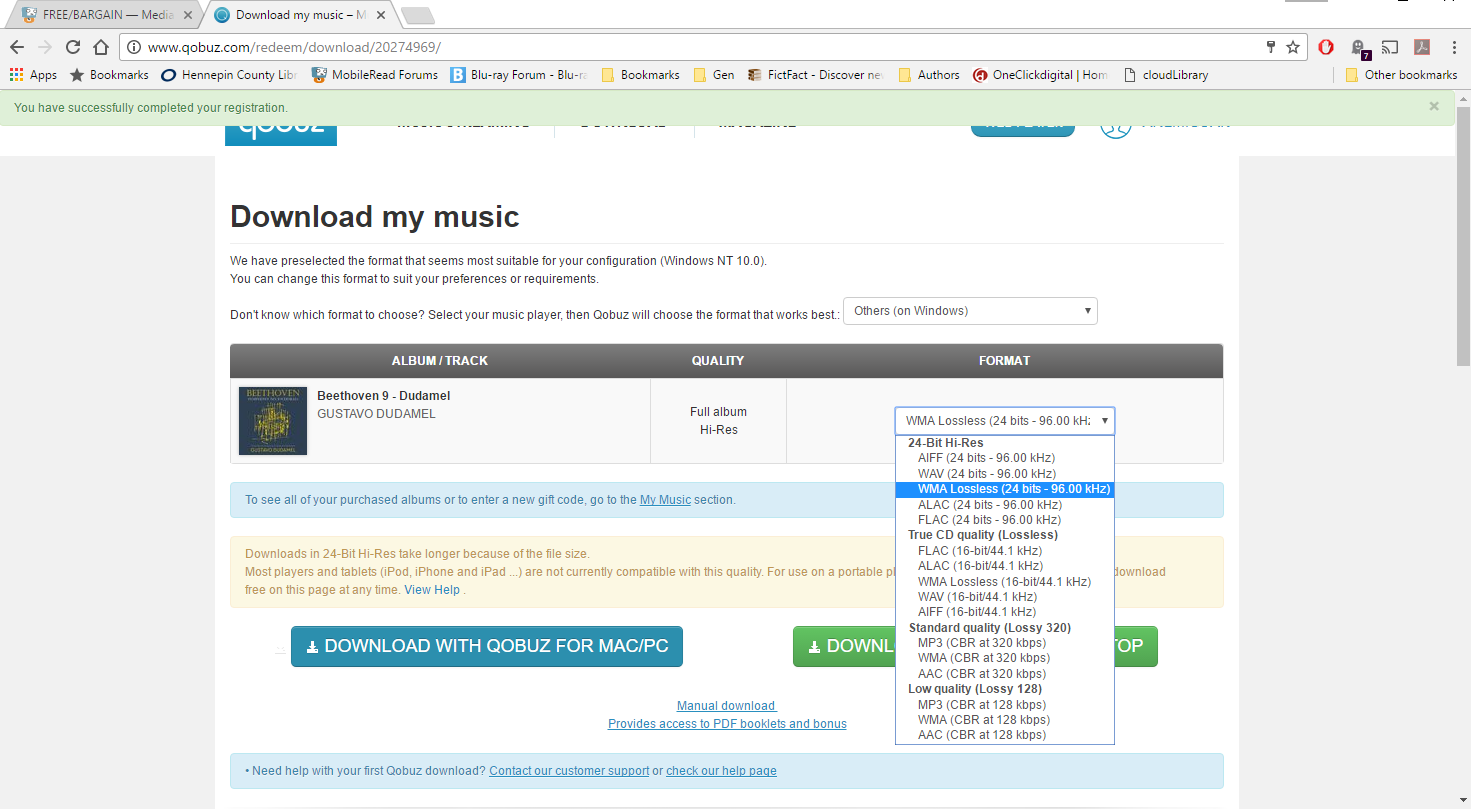Viewport: 1471px width, 809px height.
Task: Open the browser home page
Action: tap(100, 47)
